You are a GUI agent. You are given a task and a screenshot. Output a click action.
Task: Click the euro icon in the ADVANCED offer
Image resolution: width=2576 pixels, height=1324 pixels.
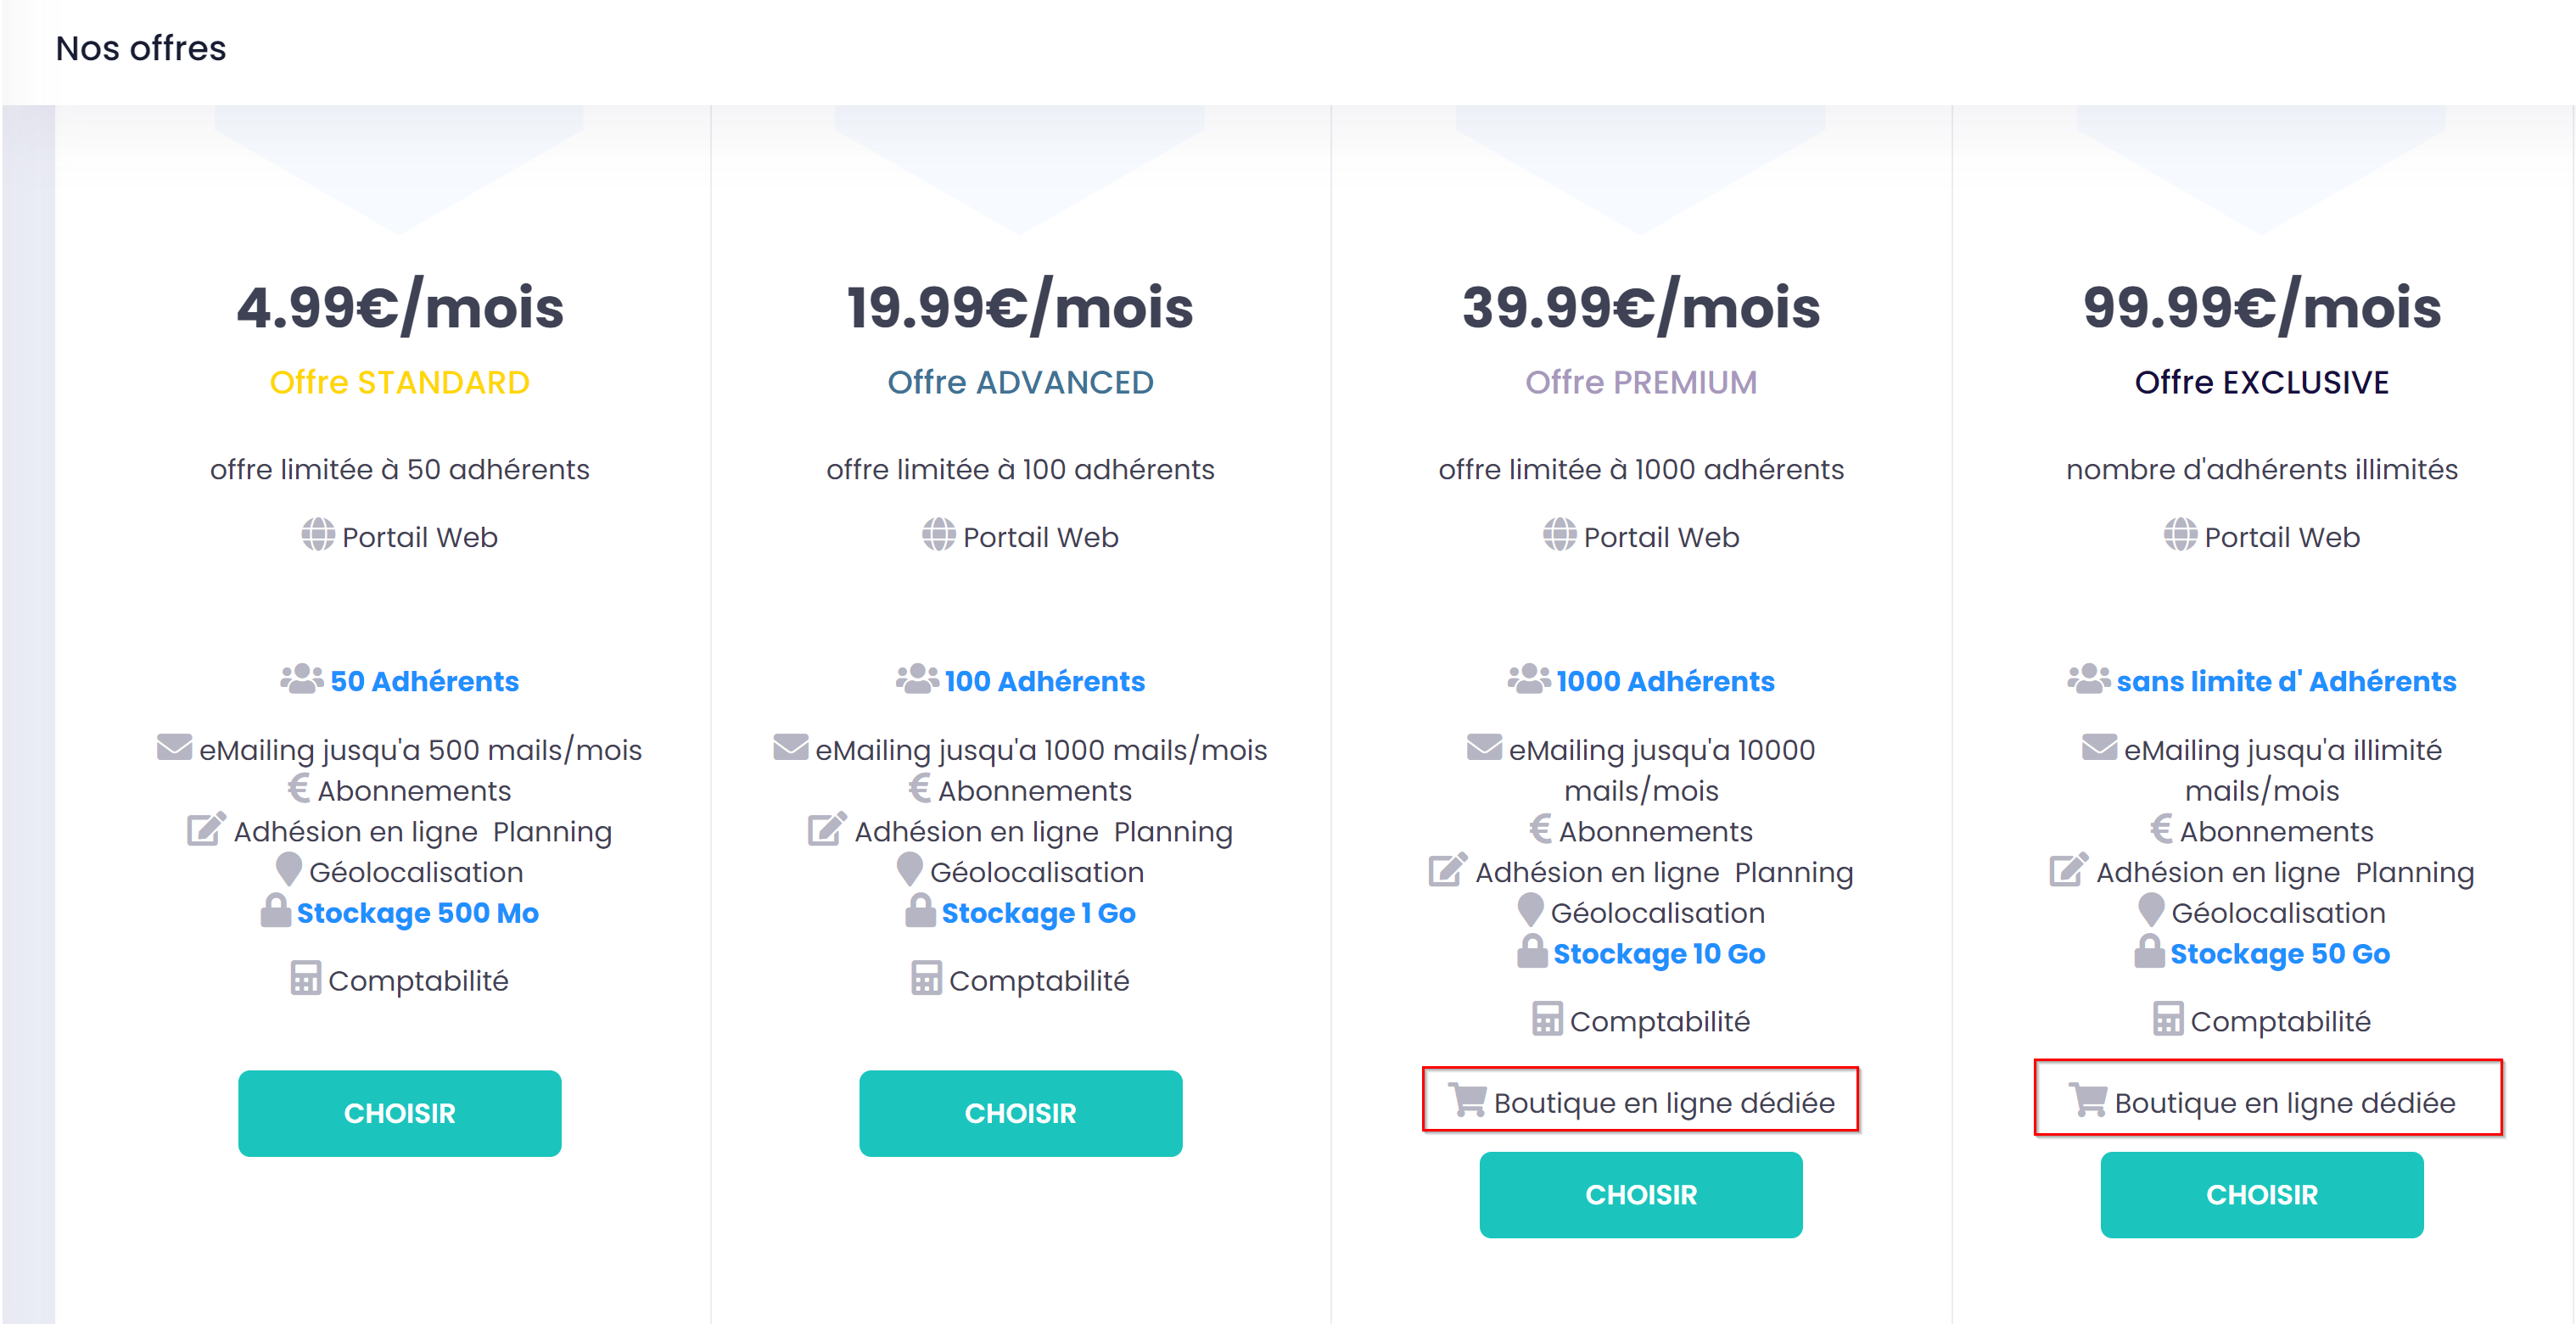pyautogui.click(x=919, y=788)
